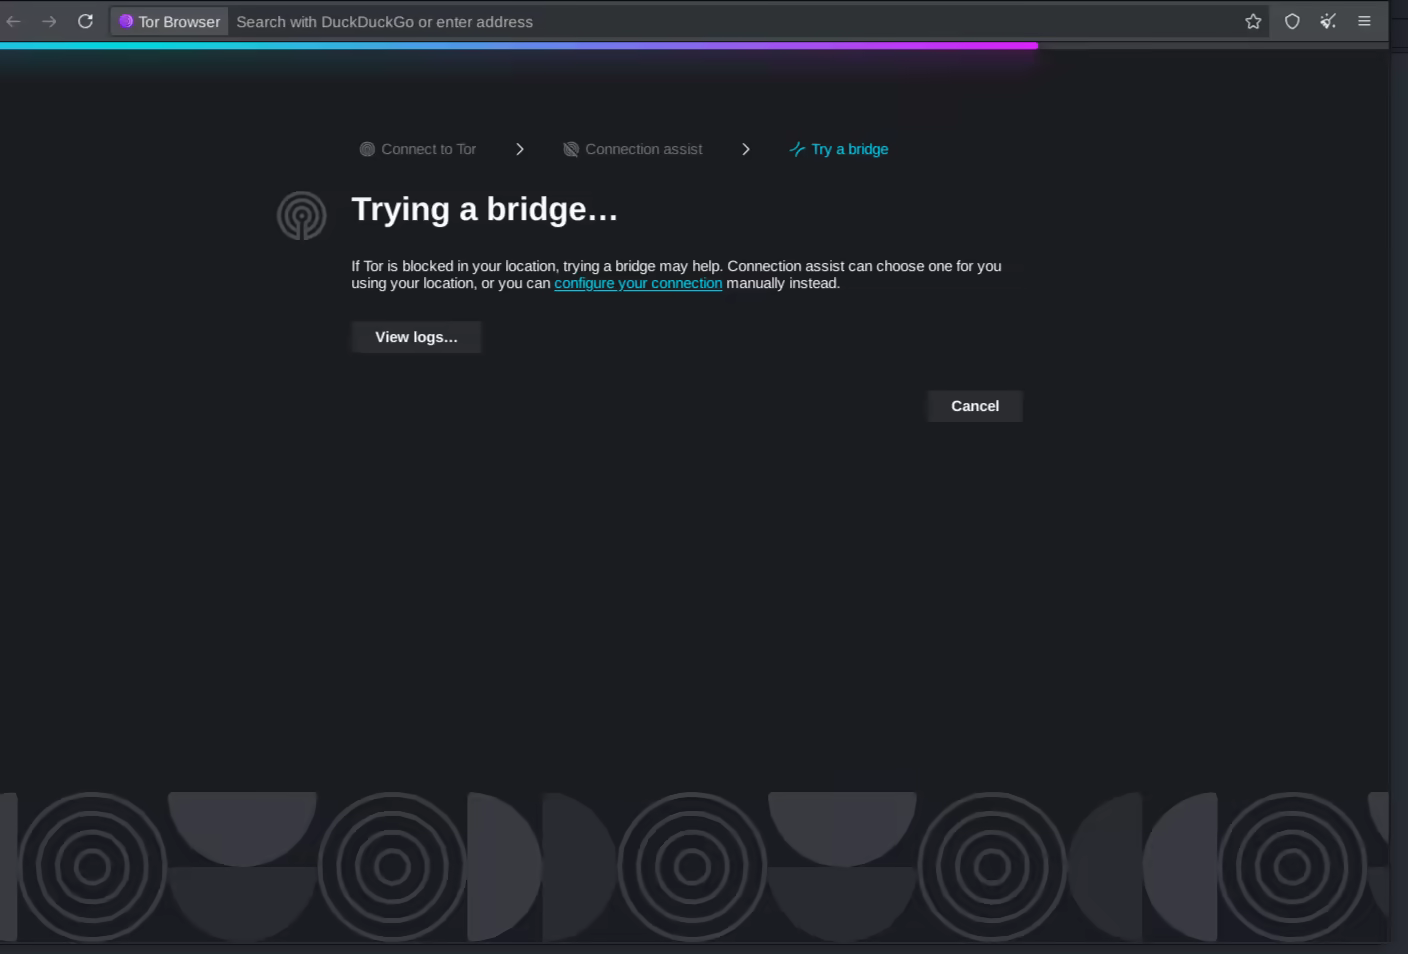Select the Connection assist breadcrumb

tap(633, 149)
